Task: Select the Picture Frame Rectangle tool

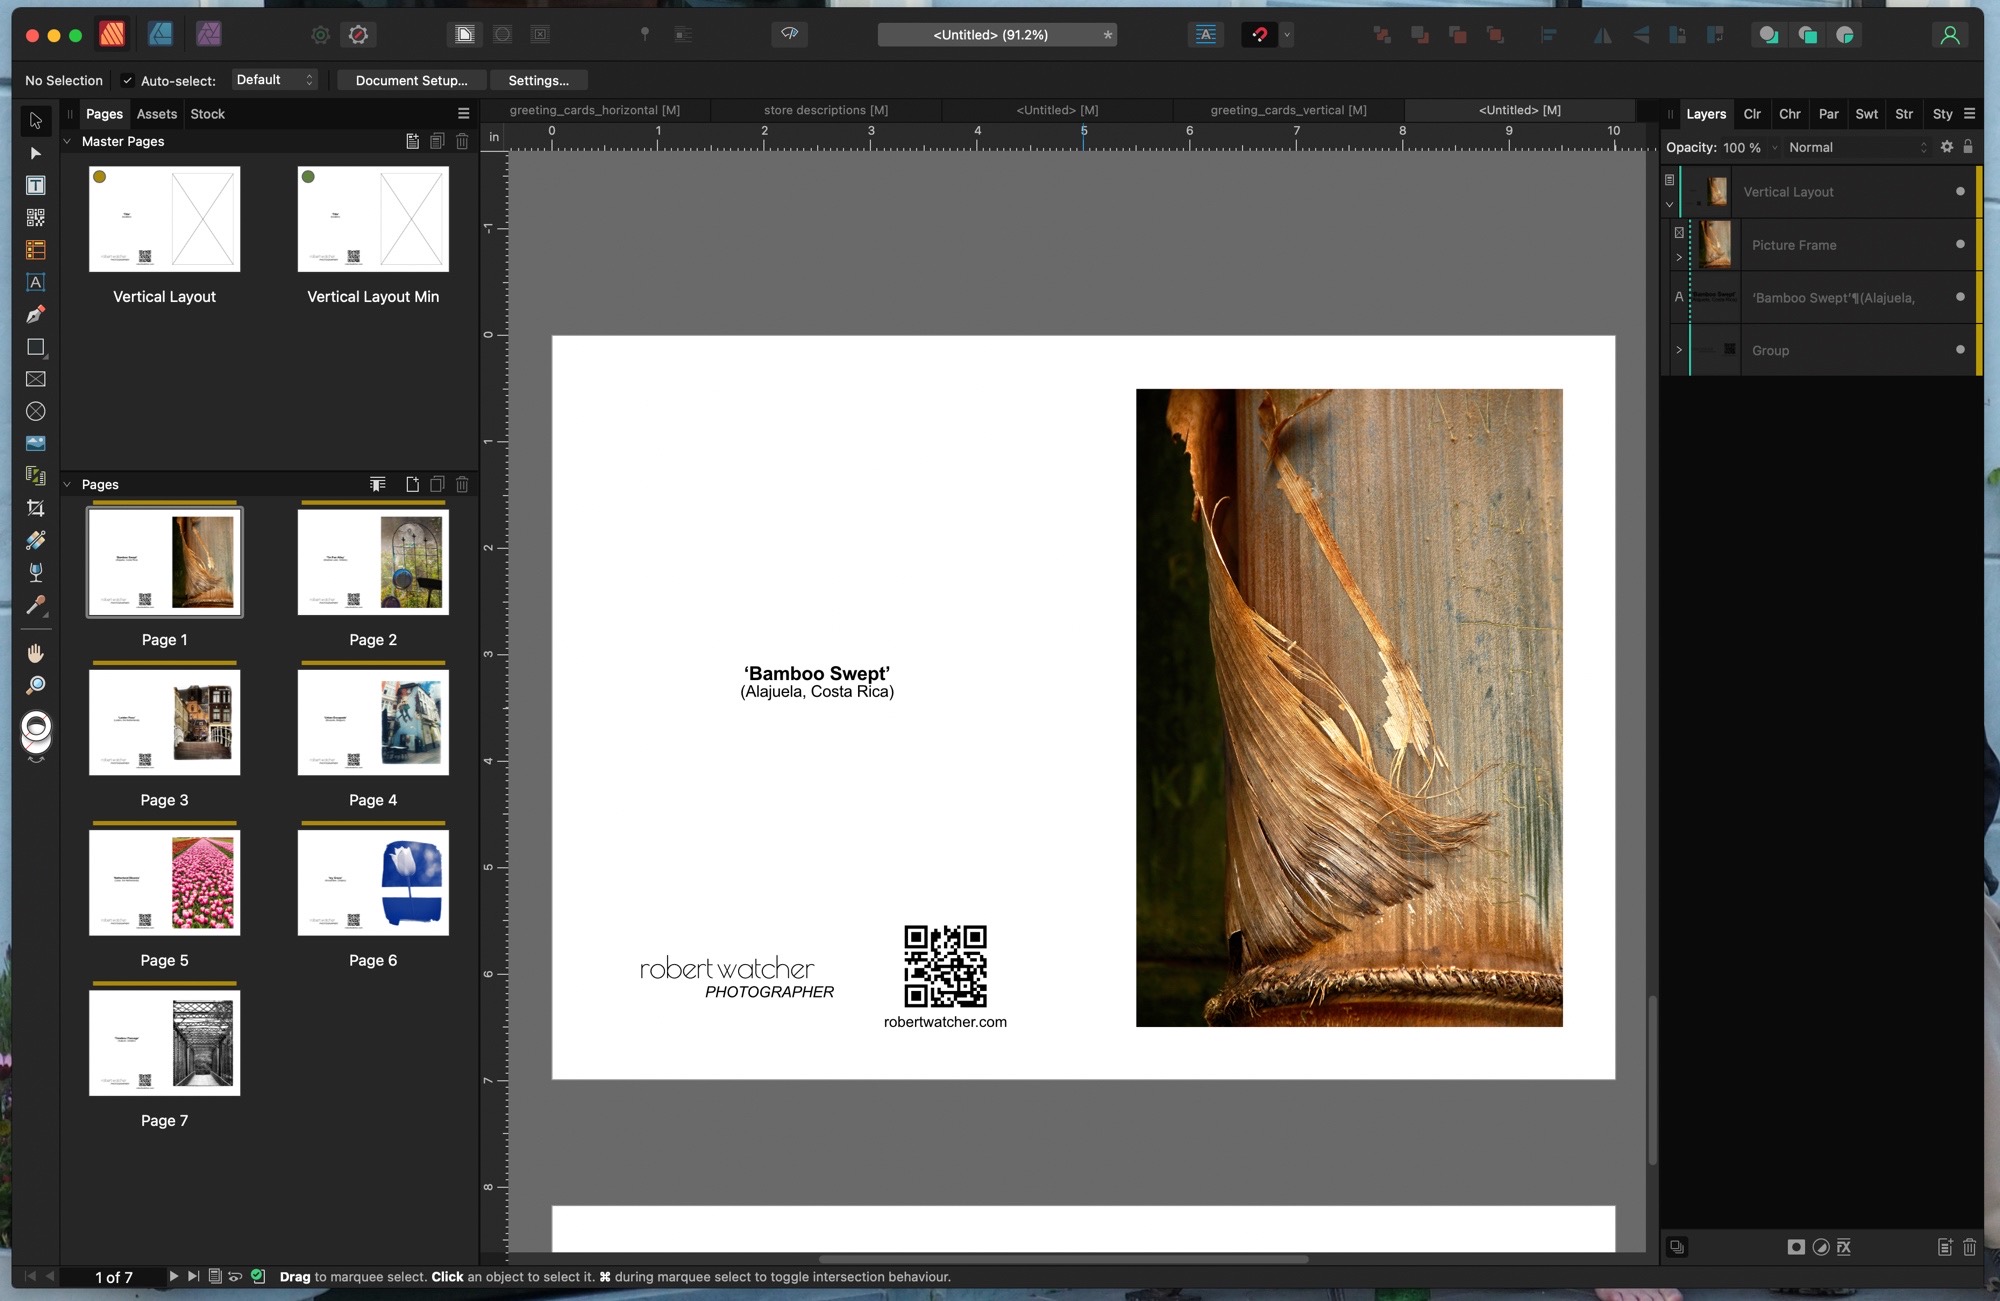Action: pos(36,379)
